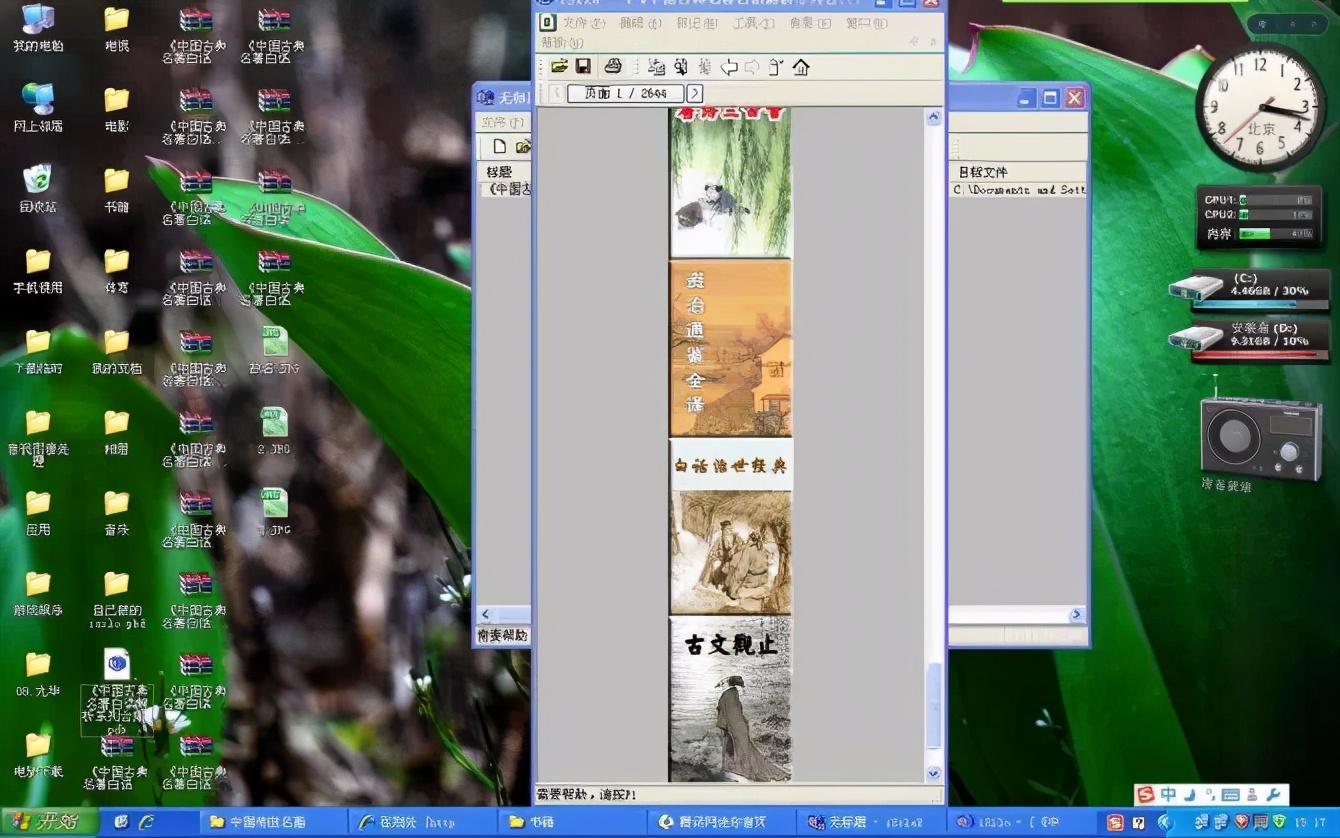Open the 电影 folder on desktop
1340x838 pixels.
117,108
